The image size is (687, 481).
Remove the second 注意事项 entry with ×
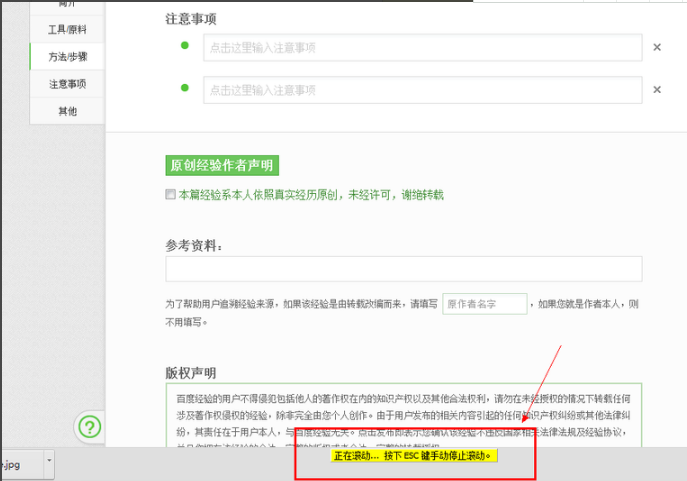click(657, 90)
